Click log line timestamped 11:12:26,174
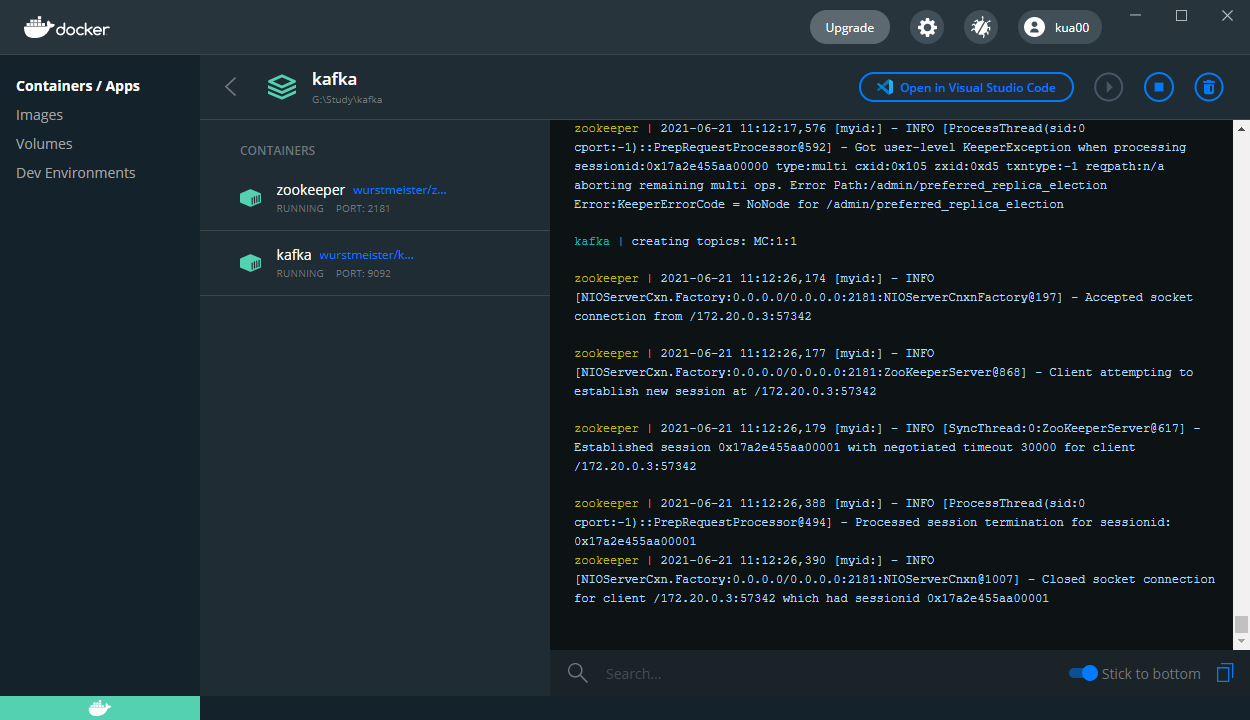The width and height of the screenshot is (1250, 720). pos(884,297)
